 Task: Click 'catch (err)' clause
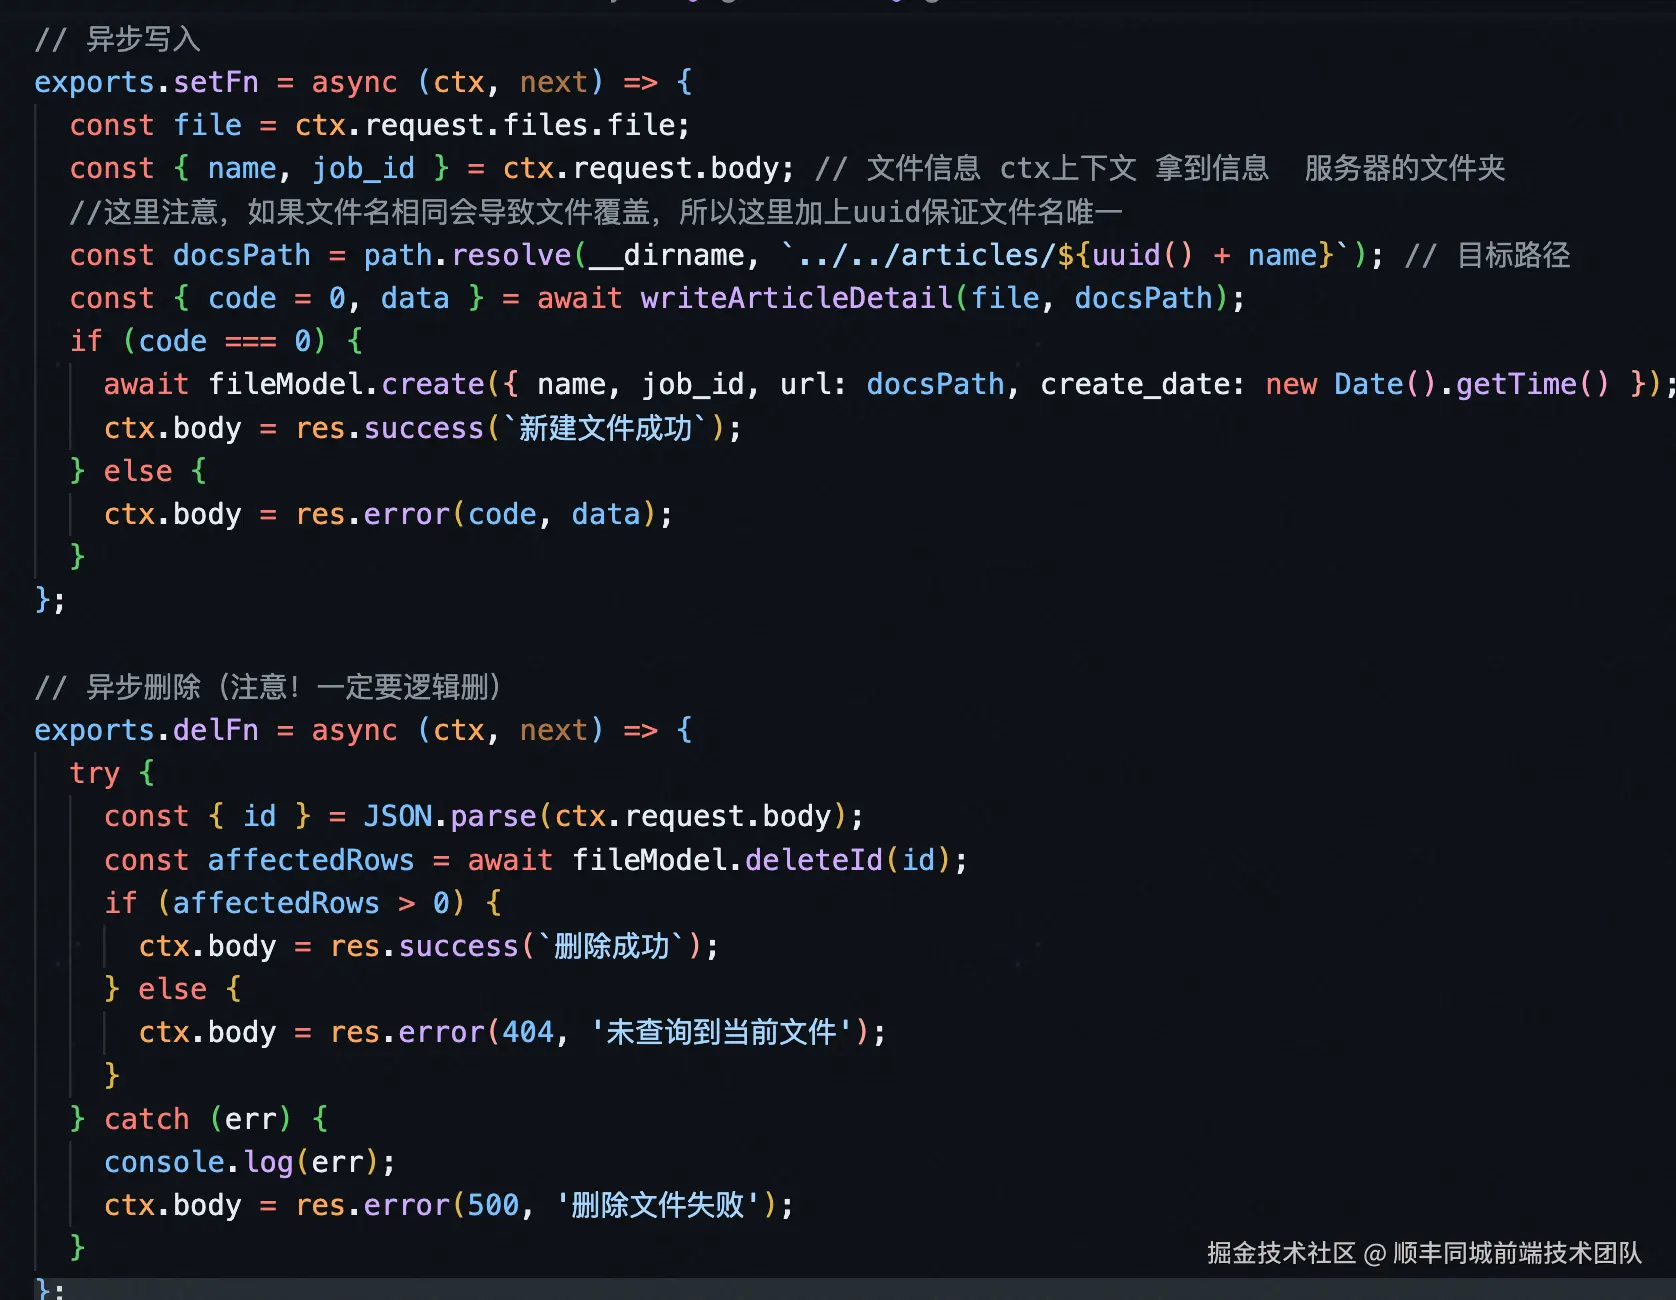tap(198, 1119)
